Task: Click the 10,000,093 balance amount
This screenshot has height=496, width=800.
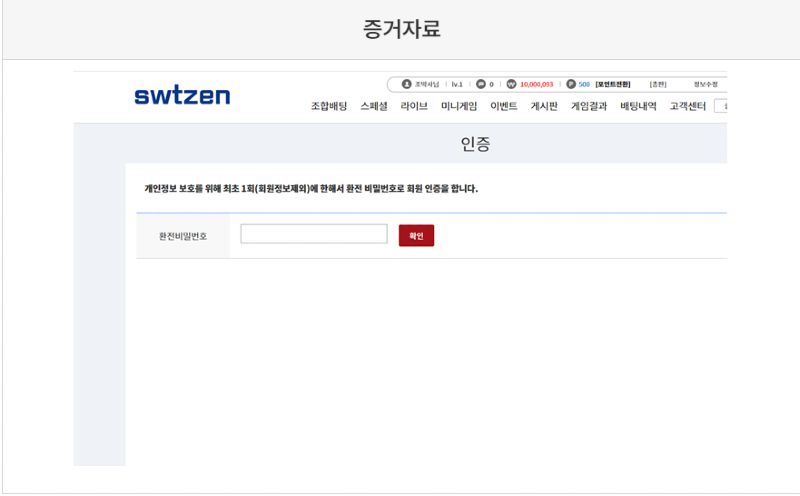Action: point(536,84)
